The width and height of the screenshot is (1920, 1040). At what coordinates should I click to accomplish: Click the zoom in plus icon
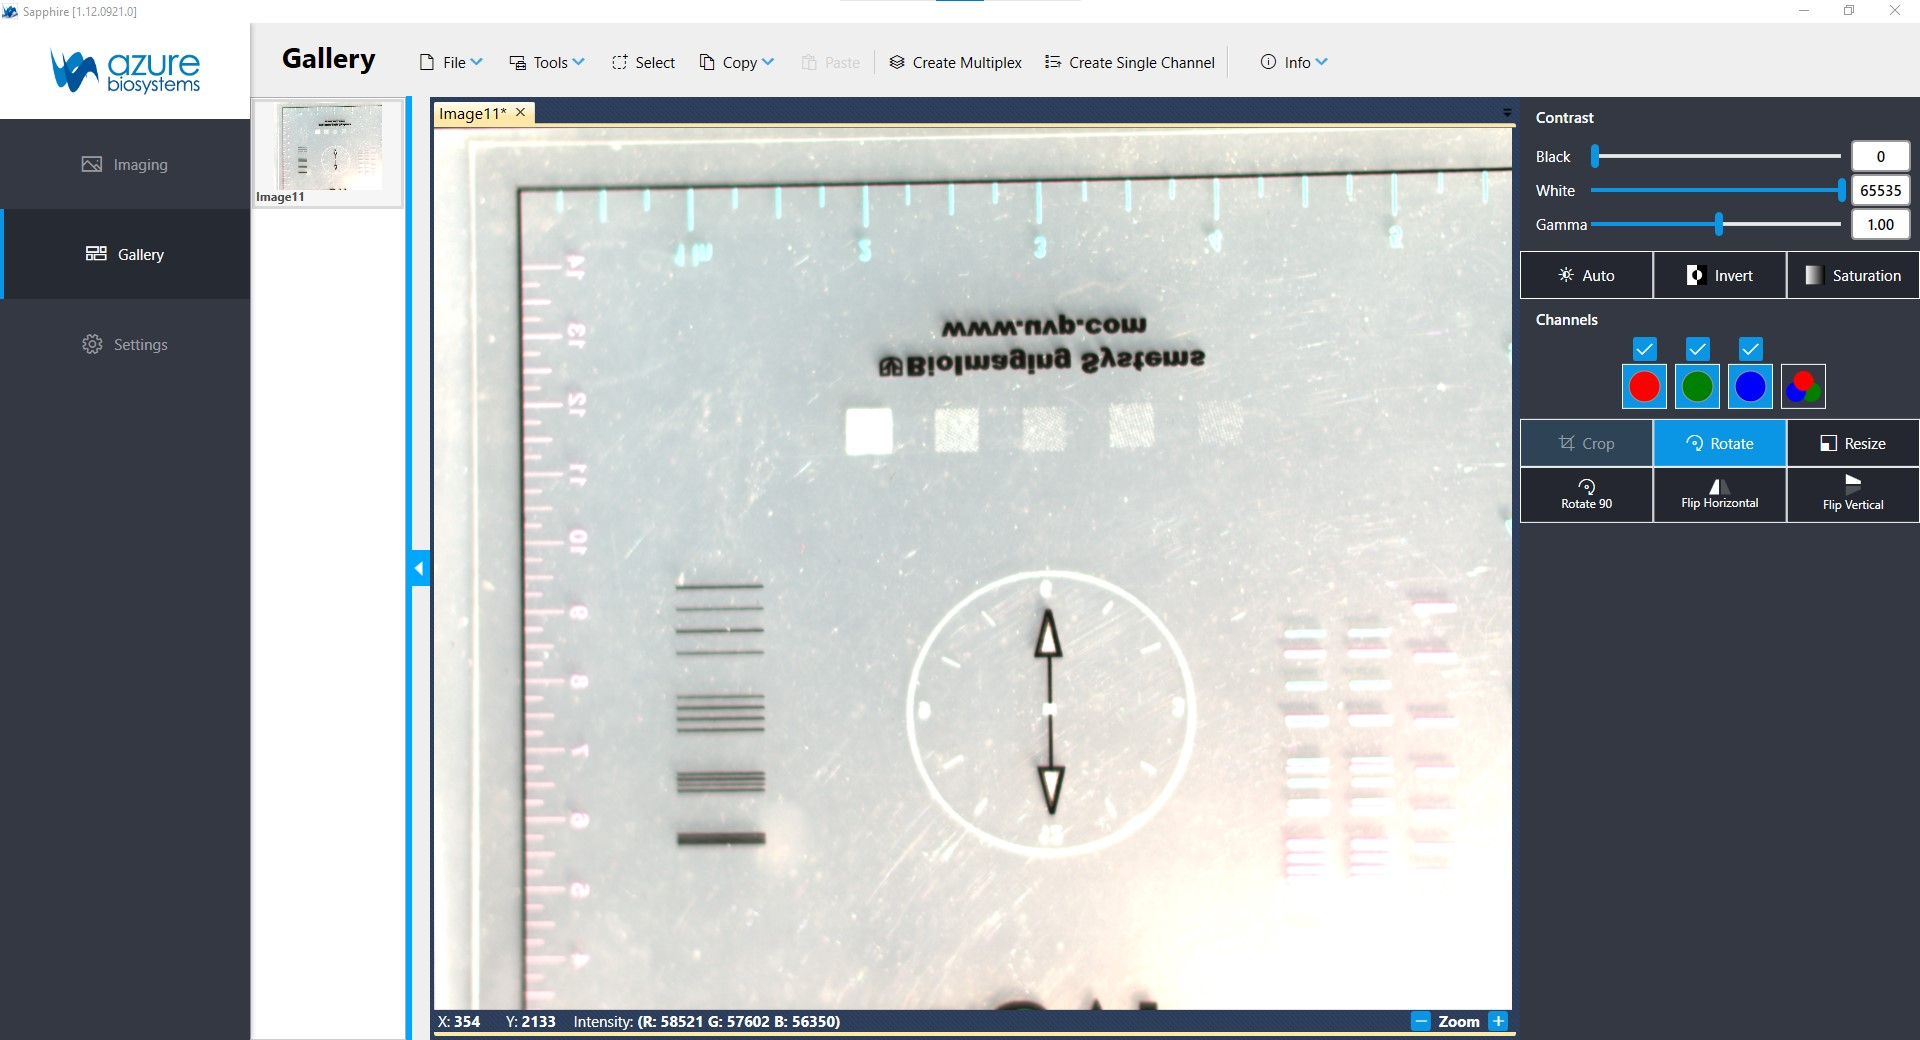1498,1021
